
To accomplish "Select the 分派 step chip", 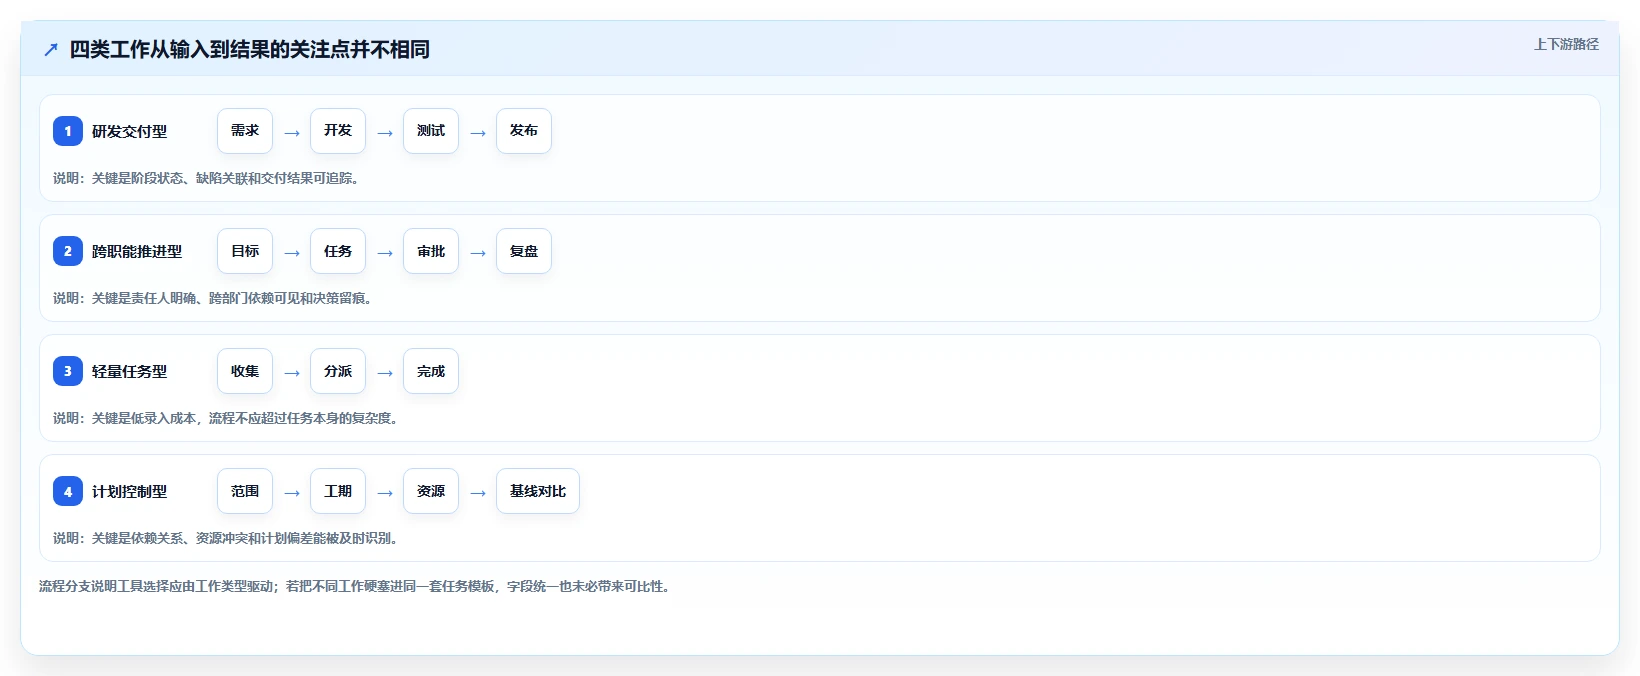I will point(338,371).
